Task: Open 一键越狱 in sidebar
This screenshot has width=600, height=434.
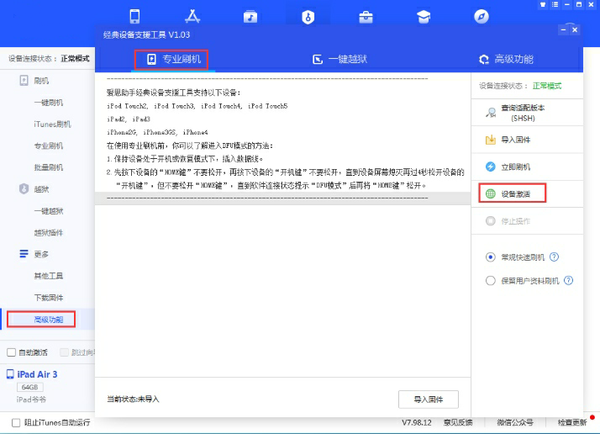Action: pyautogui.click(x=48, y=211)
